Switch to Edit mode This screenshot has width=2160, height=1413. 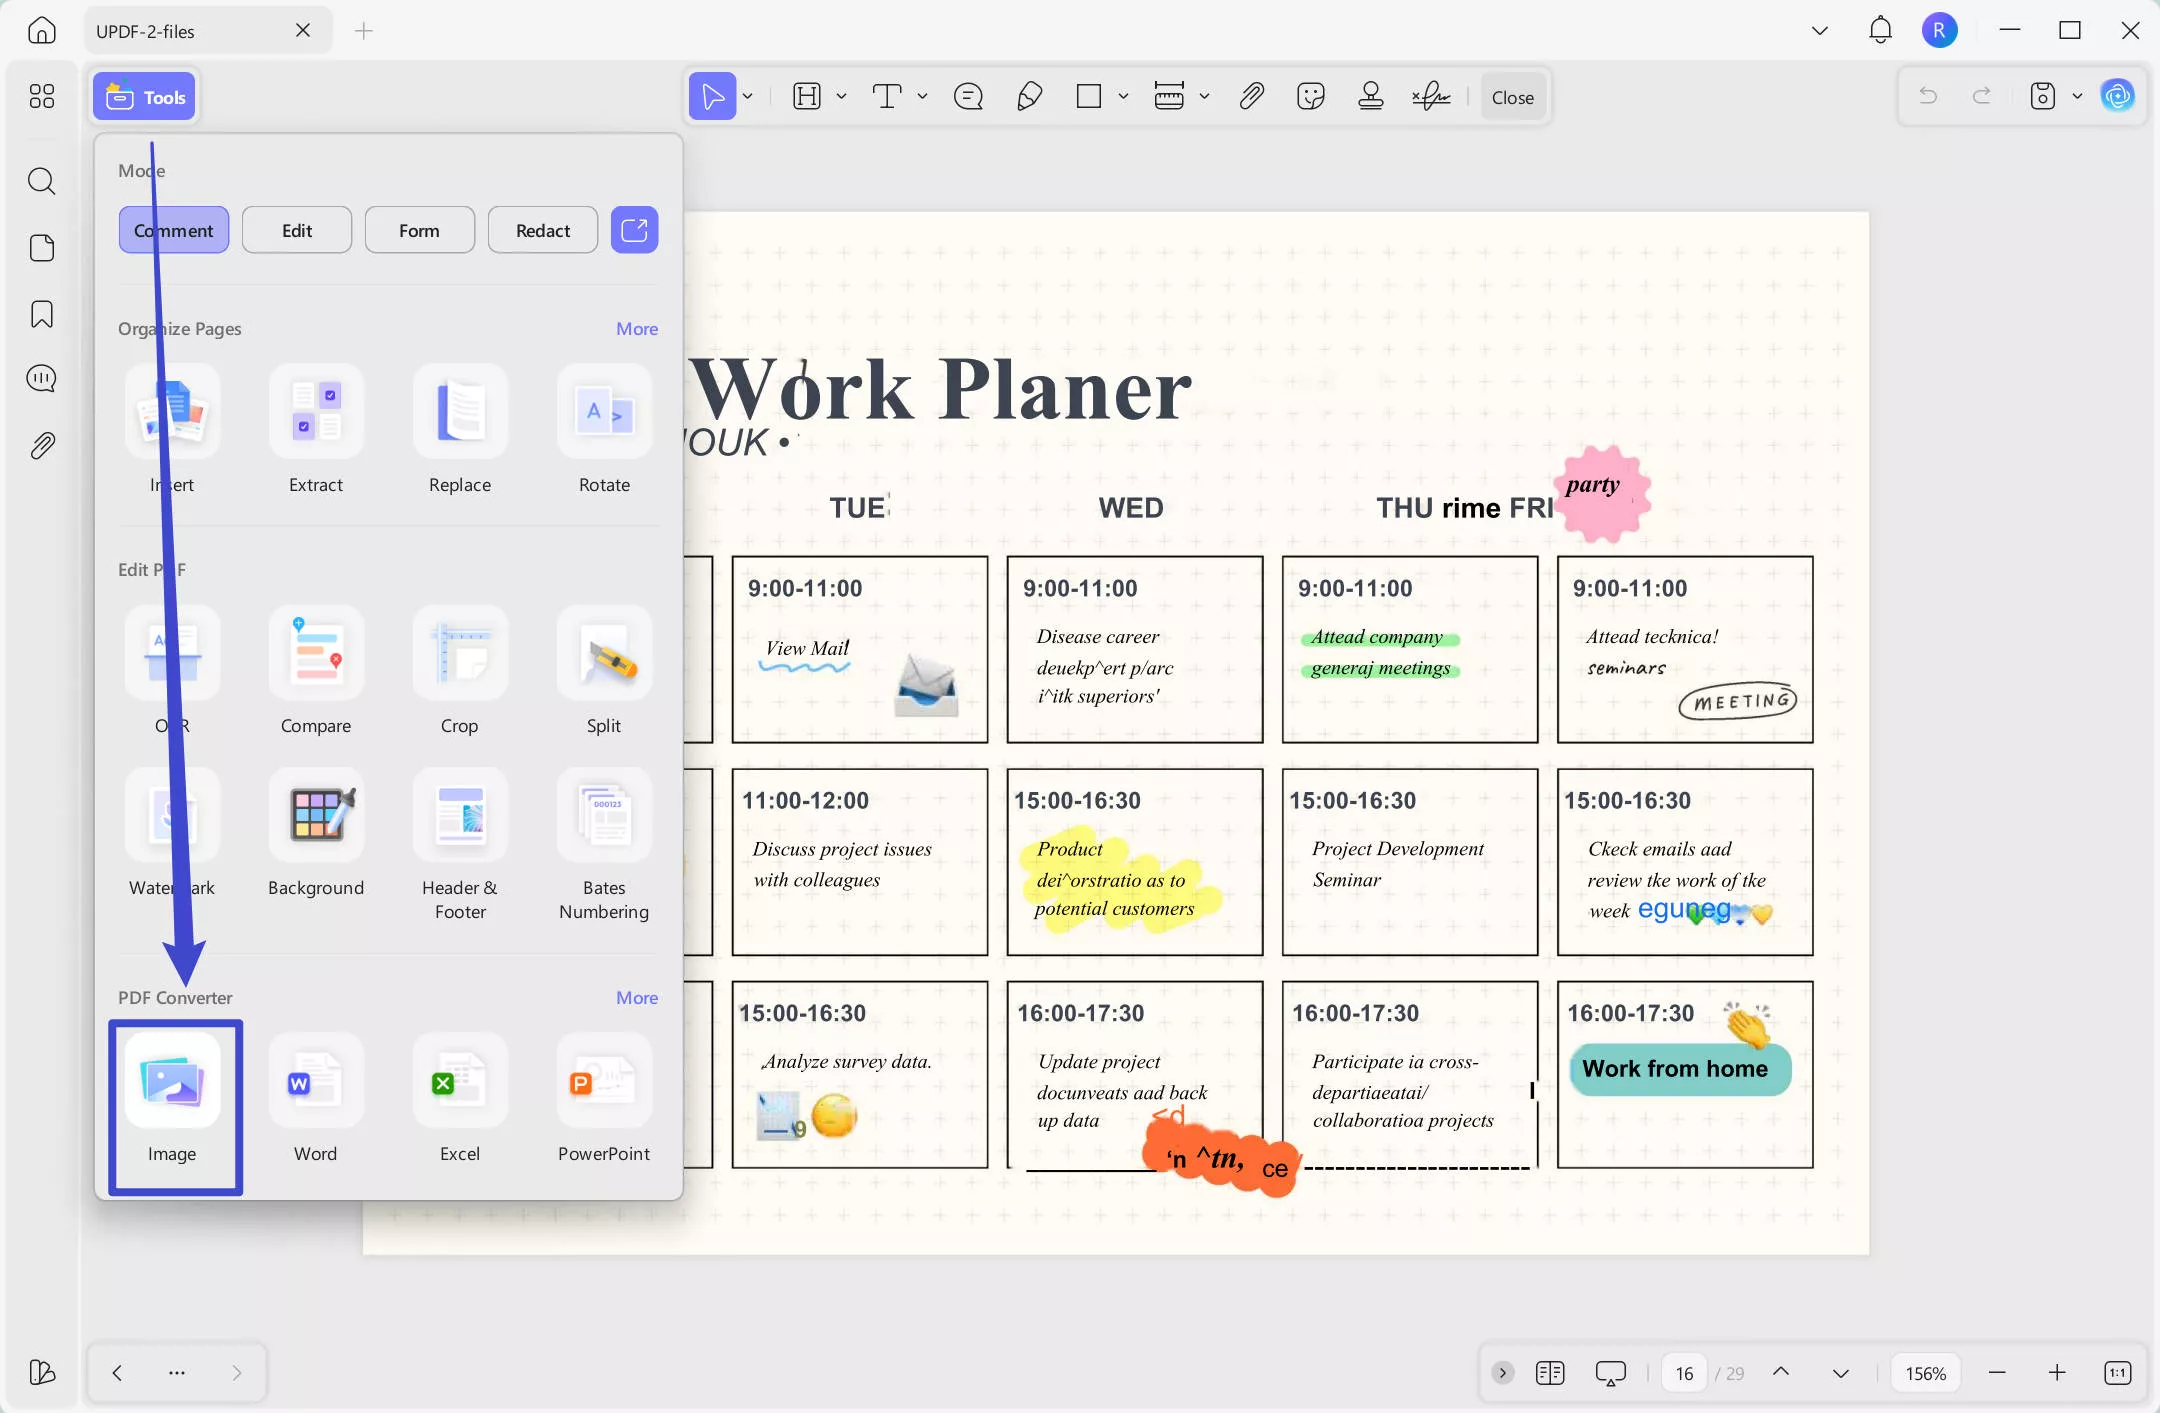tap(297, 230)
